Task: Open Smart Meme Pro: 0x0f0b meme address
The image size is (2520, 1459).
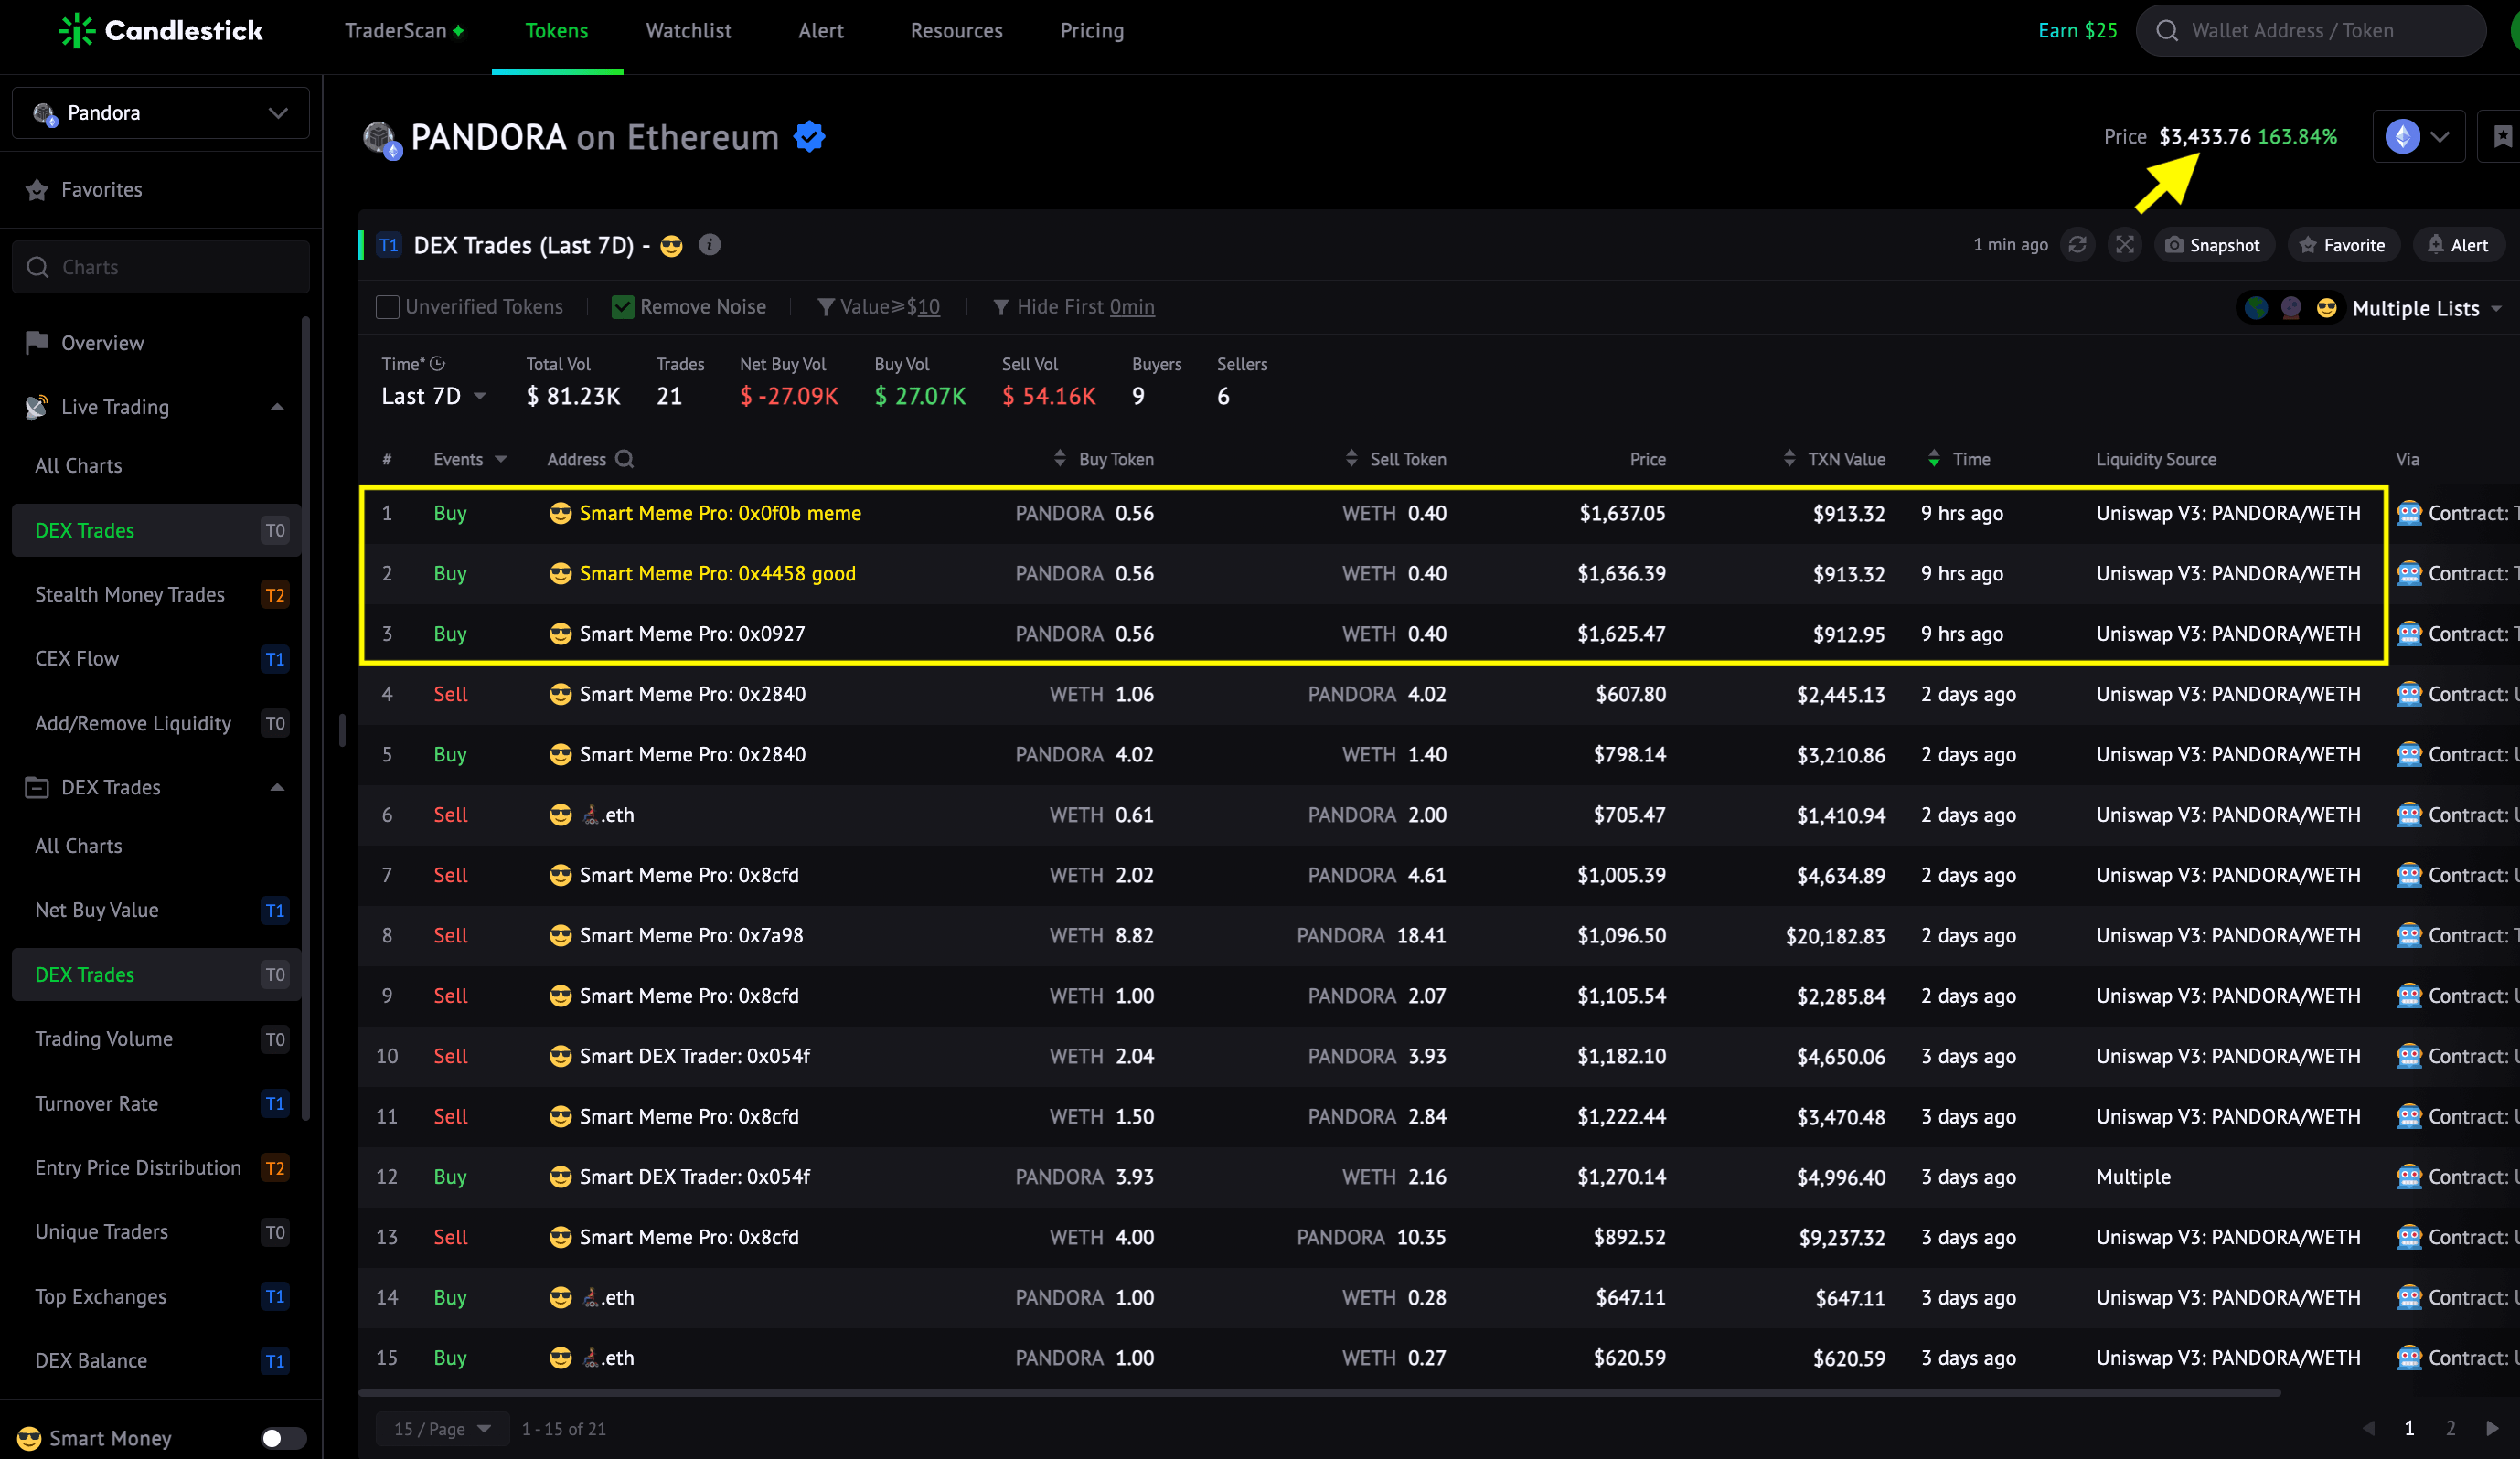Action: click(x=720, y=513)
